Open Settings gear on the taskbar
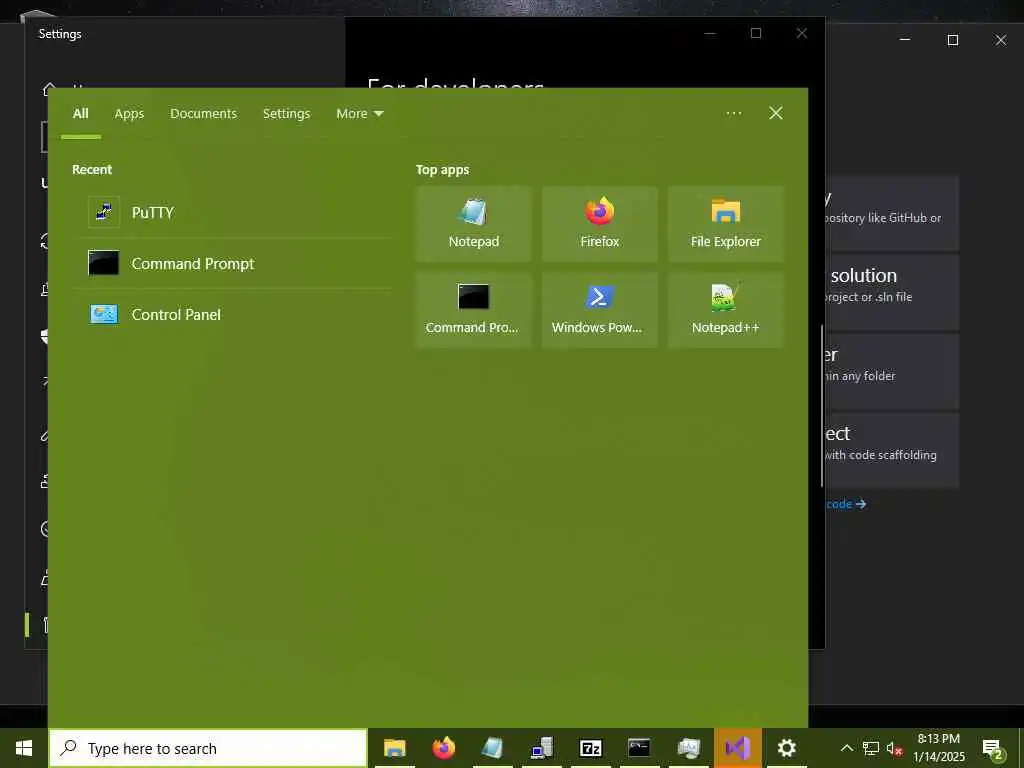This screenshot has width=1024, height=768. (x=786, y=748)
